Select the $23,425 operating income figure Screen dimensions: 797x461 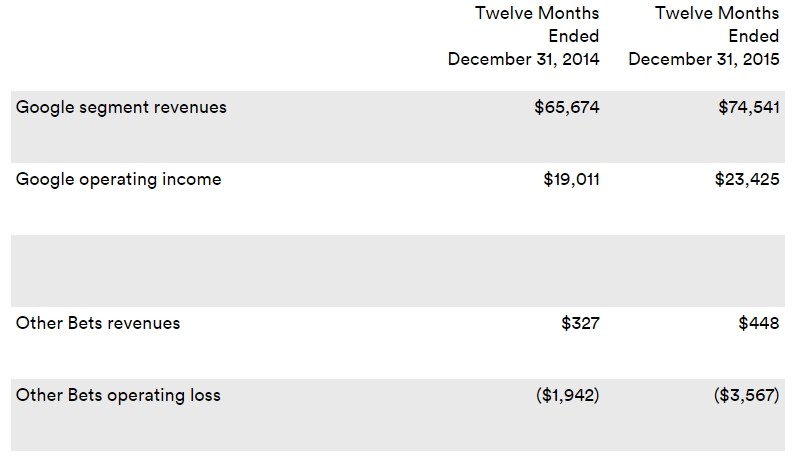(x=748, y=180)
